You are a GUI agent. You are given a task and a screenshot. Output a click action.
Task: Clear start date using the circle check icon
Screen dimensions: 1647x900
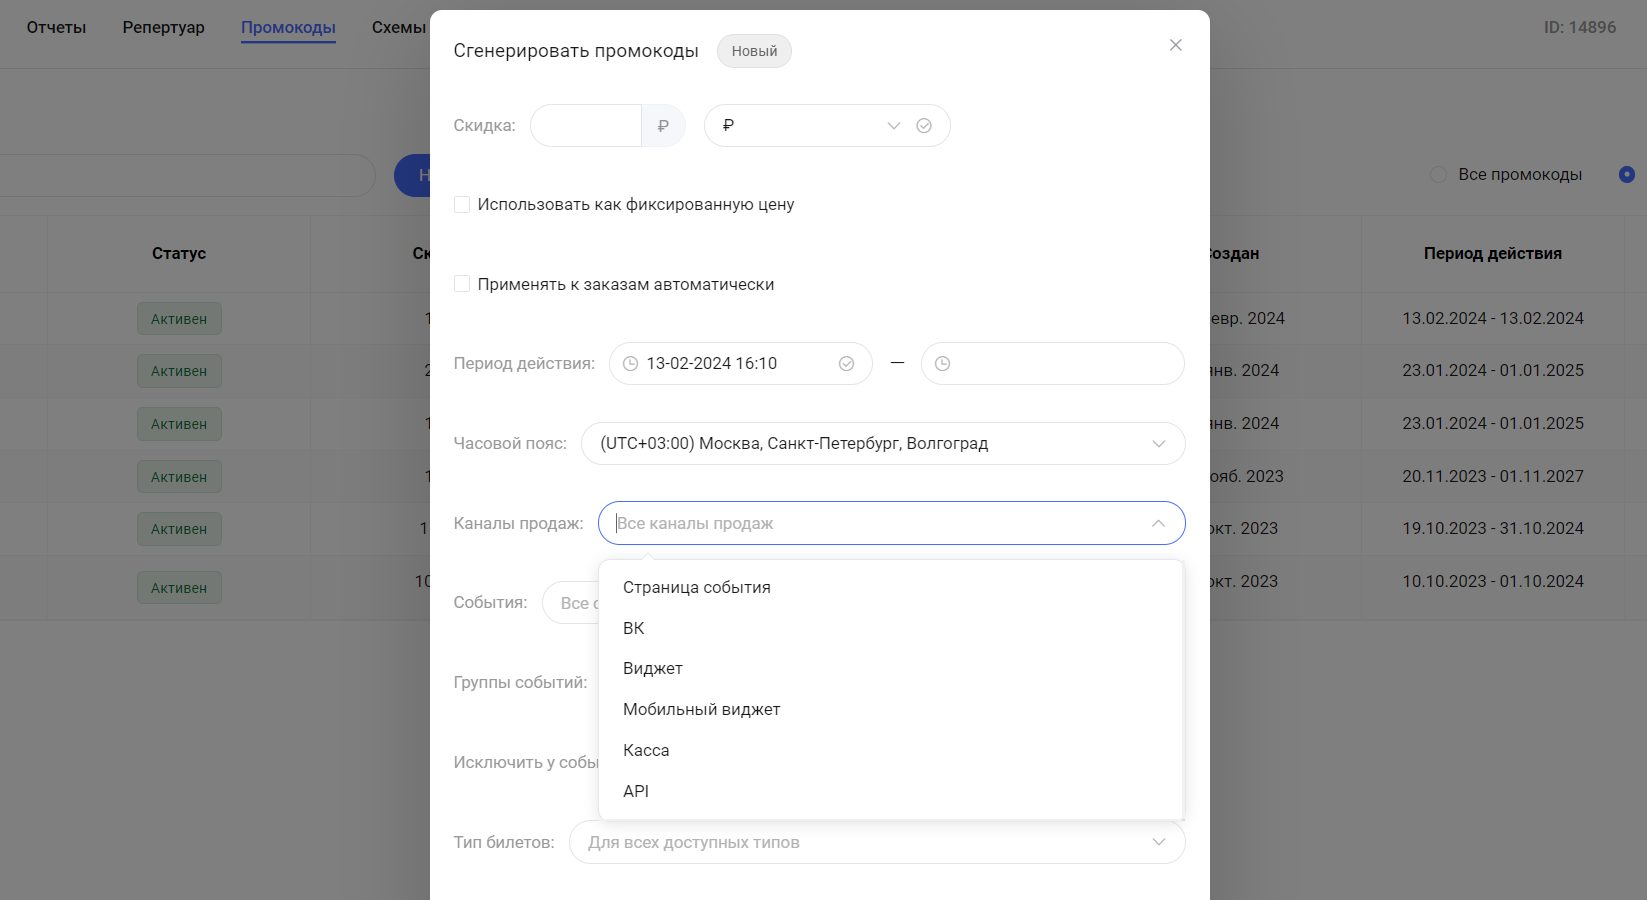coord(847,364)
